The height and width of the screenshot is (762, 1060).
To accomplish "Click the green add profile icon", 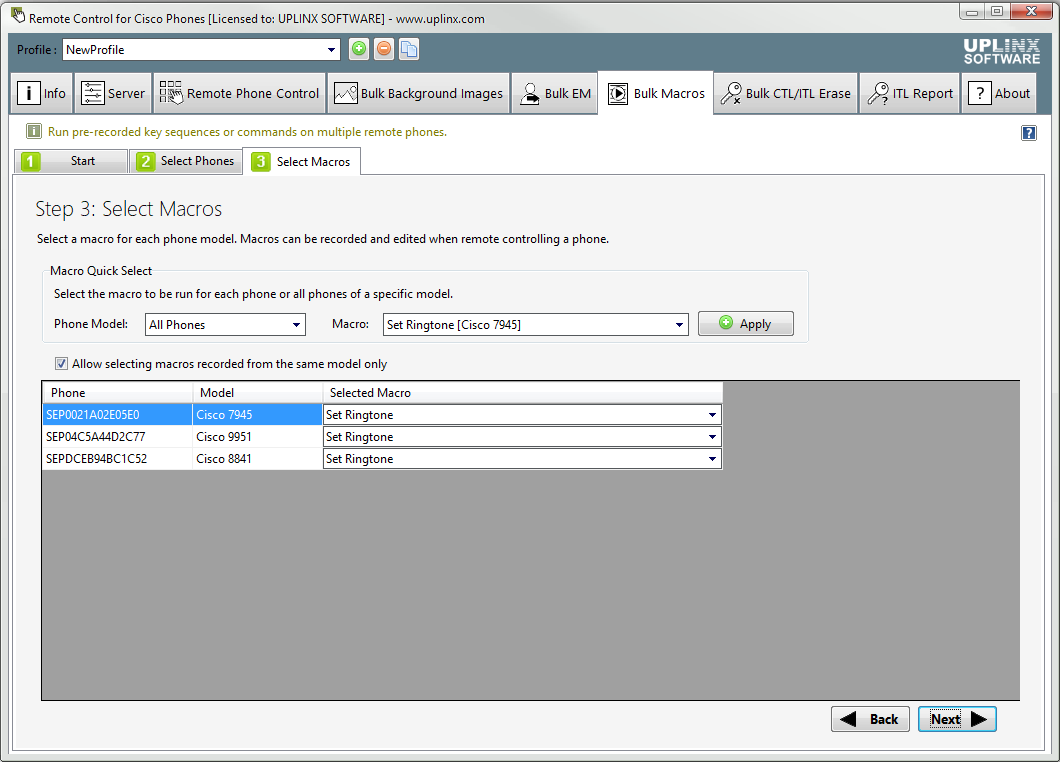I will 359,49.
